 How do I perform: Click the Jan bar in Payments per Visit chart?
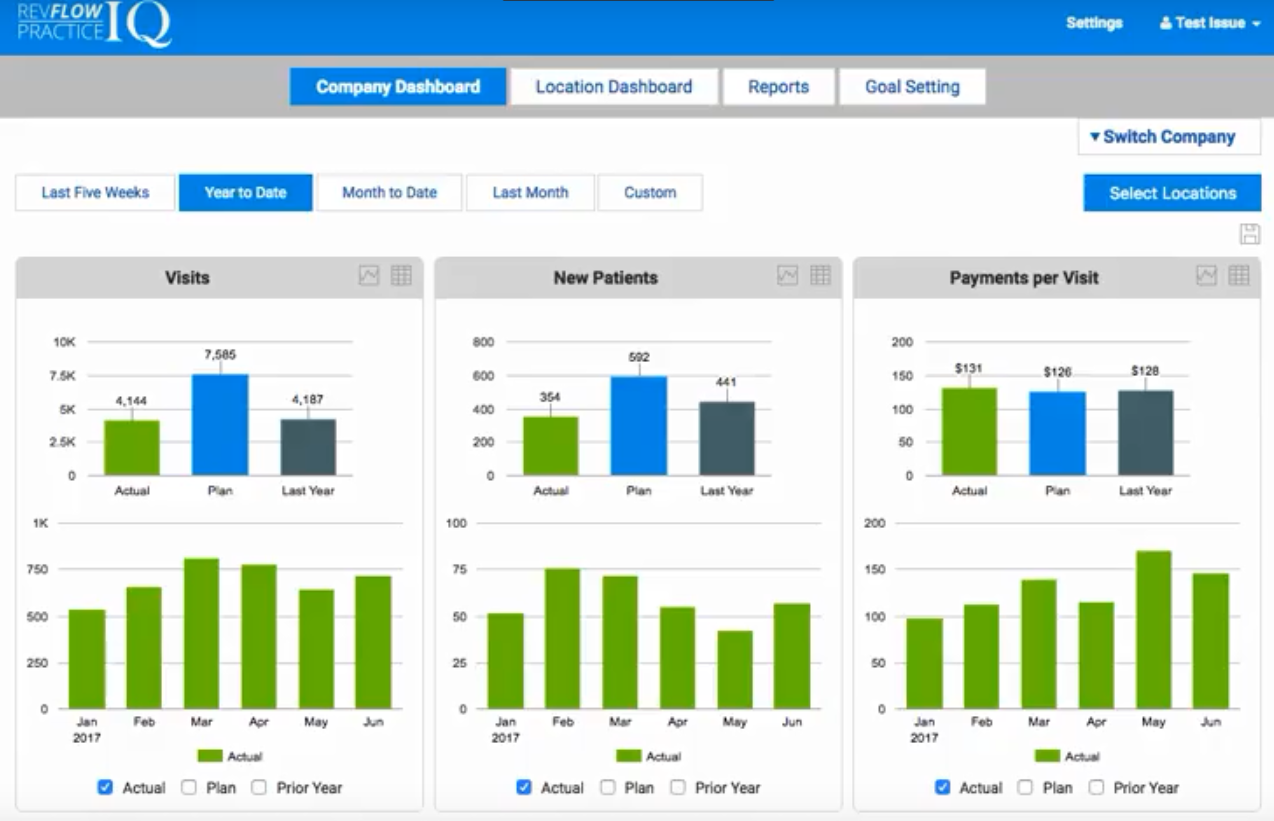tap(924, 663)
